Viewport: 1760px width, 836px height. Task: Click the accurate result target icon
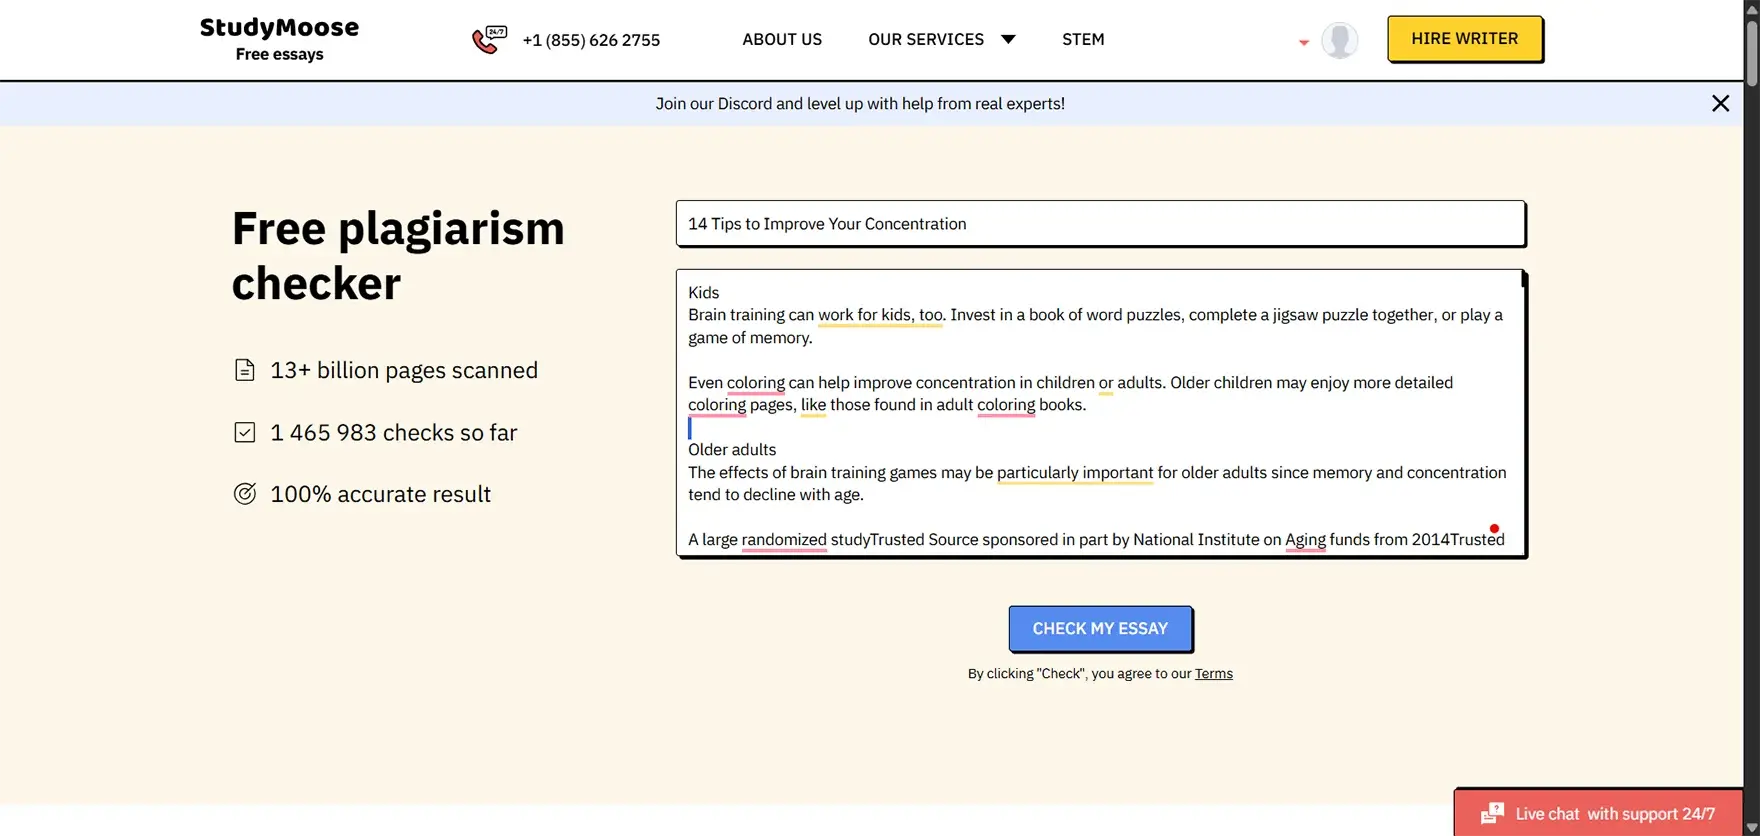245,494
